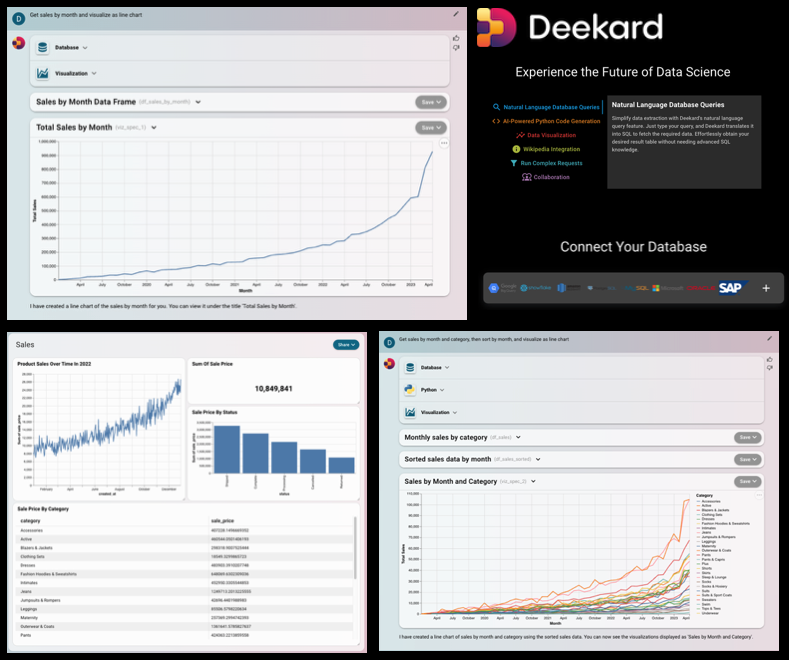Click thumbs down on the Total Sales response
Viewport: 789px width, 660px height.
pos(456,48)
